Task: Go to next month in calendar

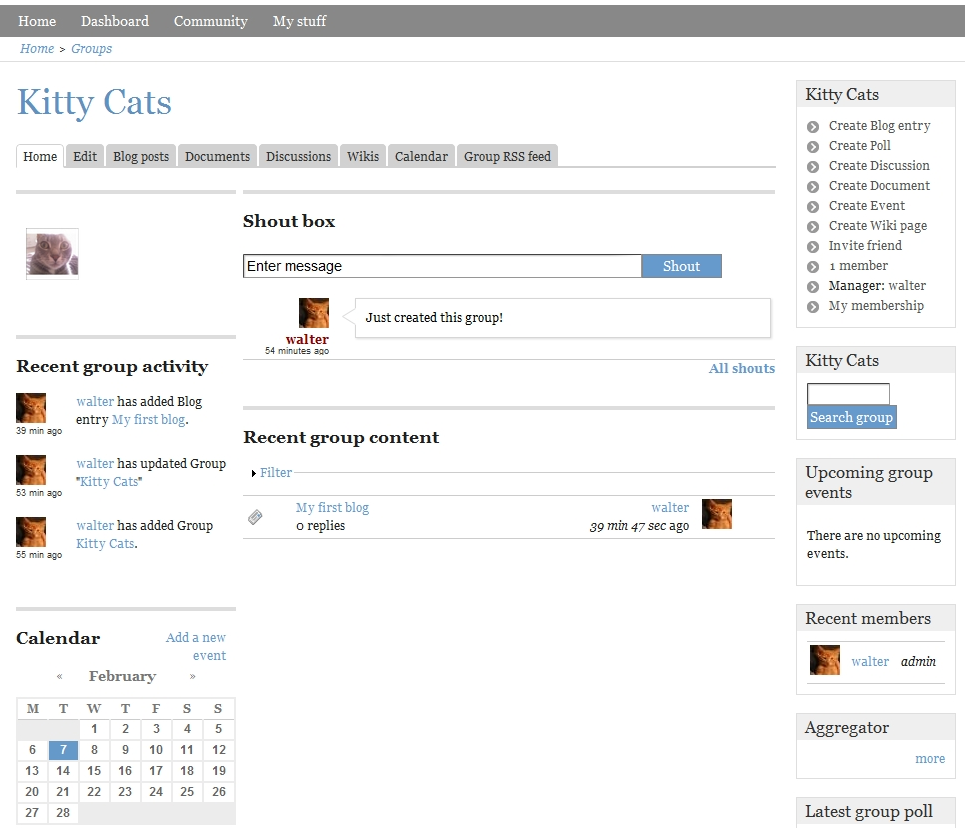Action: (193, 677)
